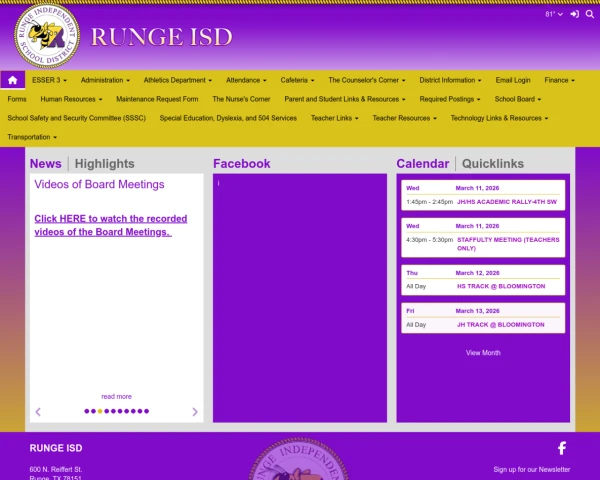Image resolution: width=600 pixels, height=480 pixels.
Task: Go to previous news slide arrow
Action: pos(38,412)
